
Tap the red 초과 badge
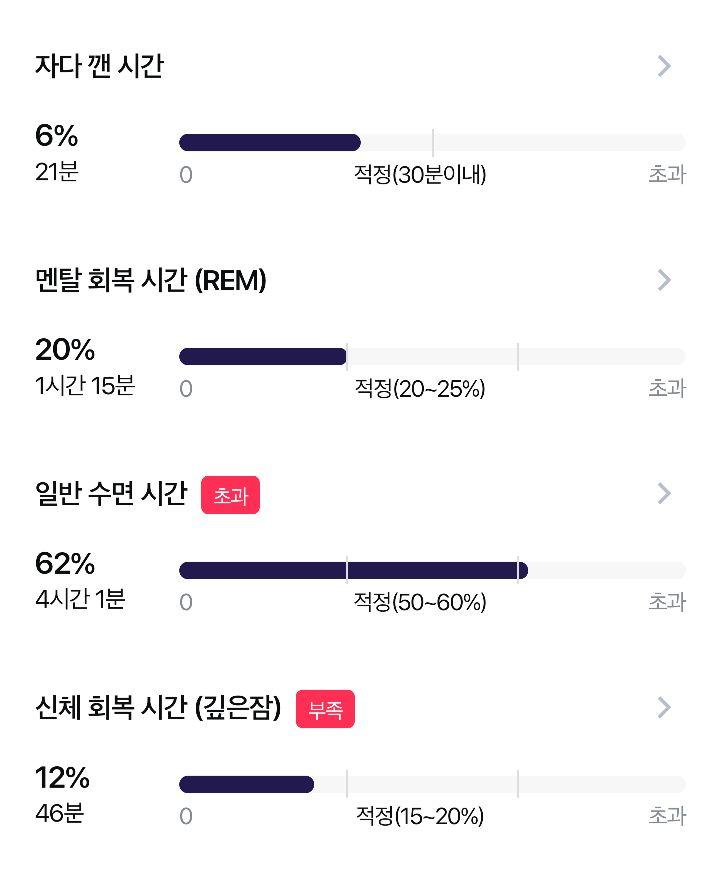[230, 495]
